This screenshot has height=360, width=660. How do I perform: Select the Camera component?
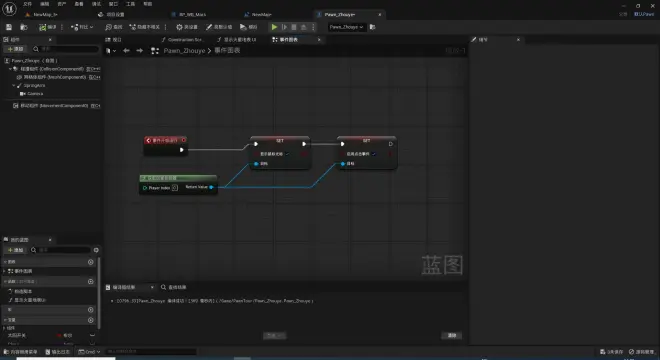click(x=32, y=93)
